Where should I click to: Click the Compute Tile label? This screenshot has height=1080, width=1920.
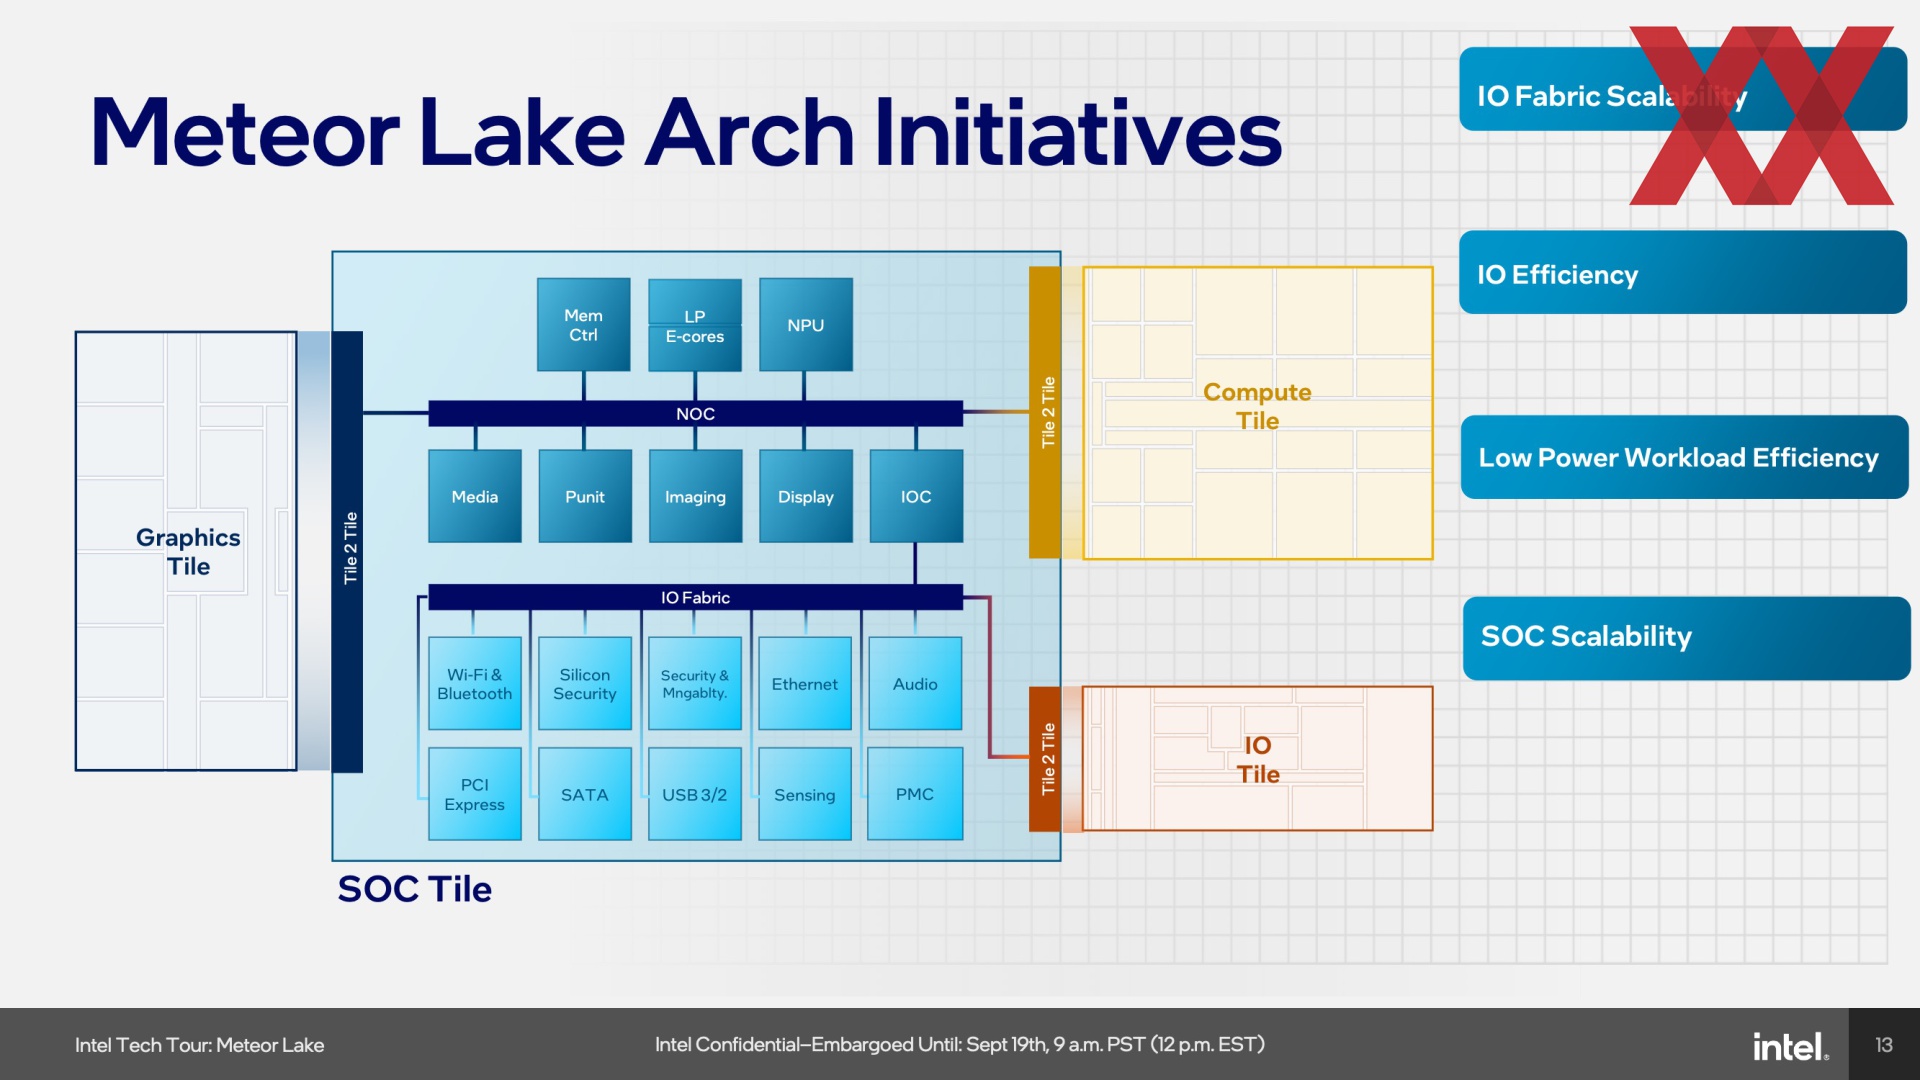(x=1257, y=406)
